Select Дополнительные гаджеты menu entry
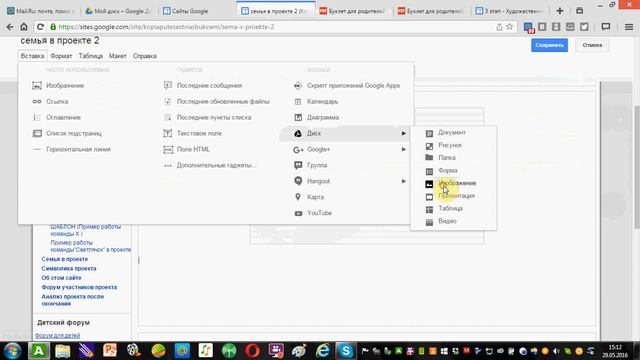Viewport: 640px width, 360px height. [x=216, y=165]
